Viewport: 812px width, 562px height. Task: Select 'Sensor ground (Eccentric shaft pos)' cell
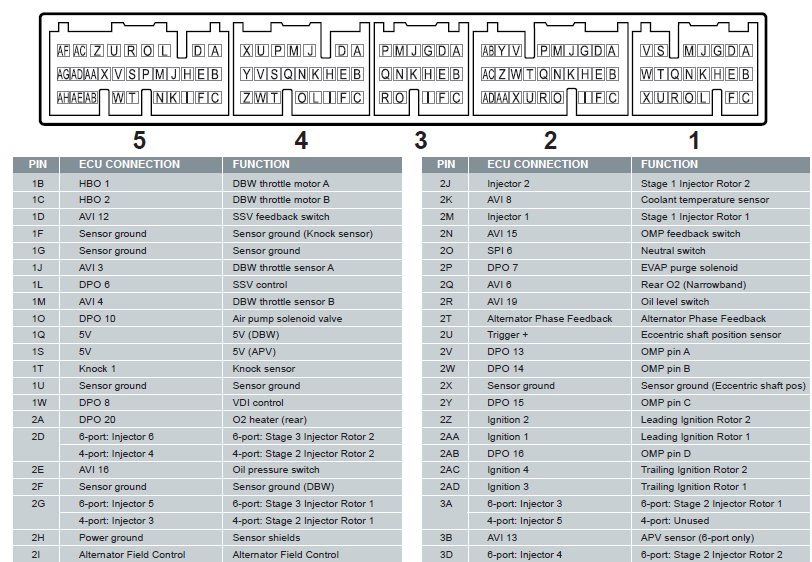721,386
